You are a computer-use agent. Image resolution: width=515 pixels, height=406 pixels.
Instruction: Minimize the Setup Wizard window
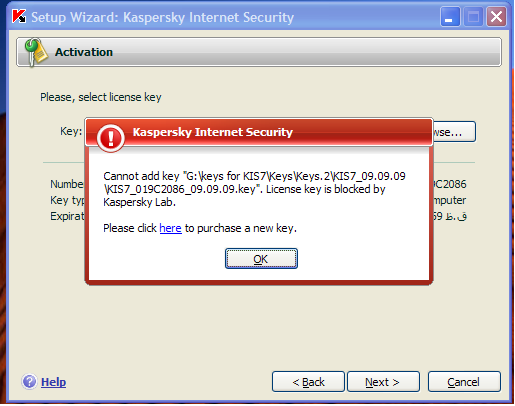click(x=450, y=17)
